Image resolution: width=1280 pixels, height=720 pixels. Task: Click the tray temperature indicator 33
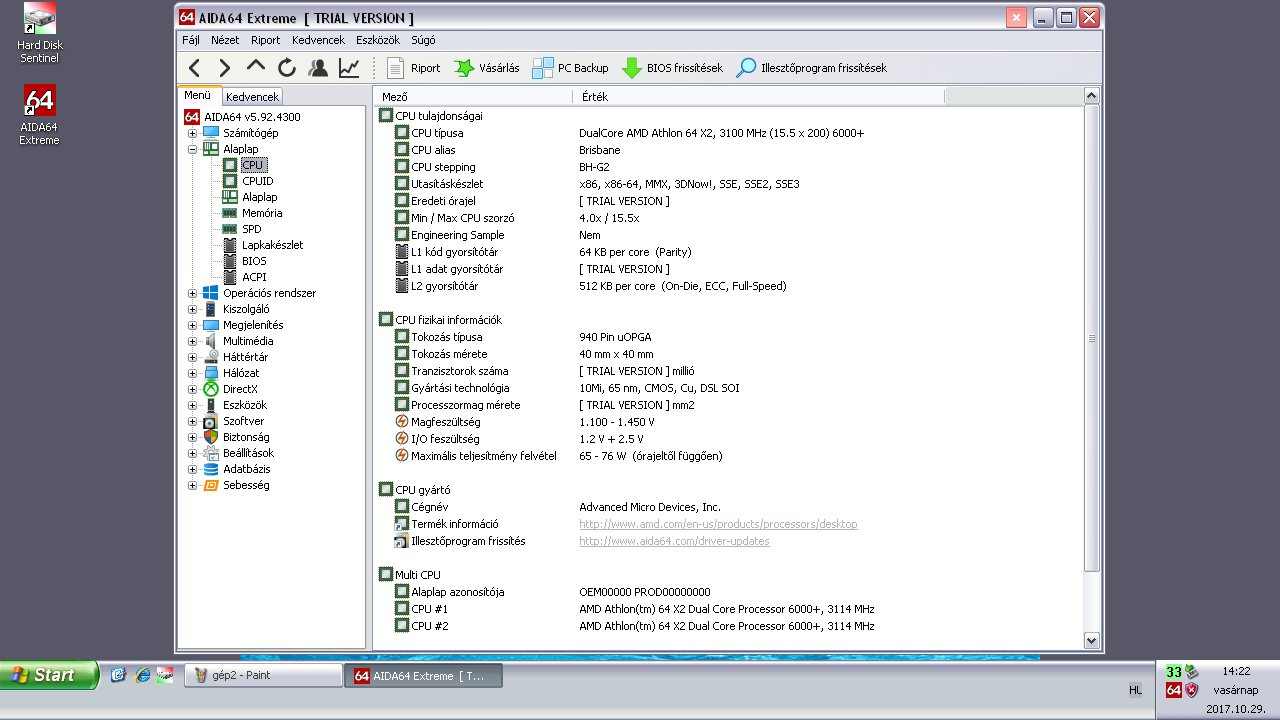tap(1173, 672)
